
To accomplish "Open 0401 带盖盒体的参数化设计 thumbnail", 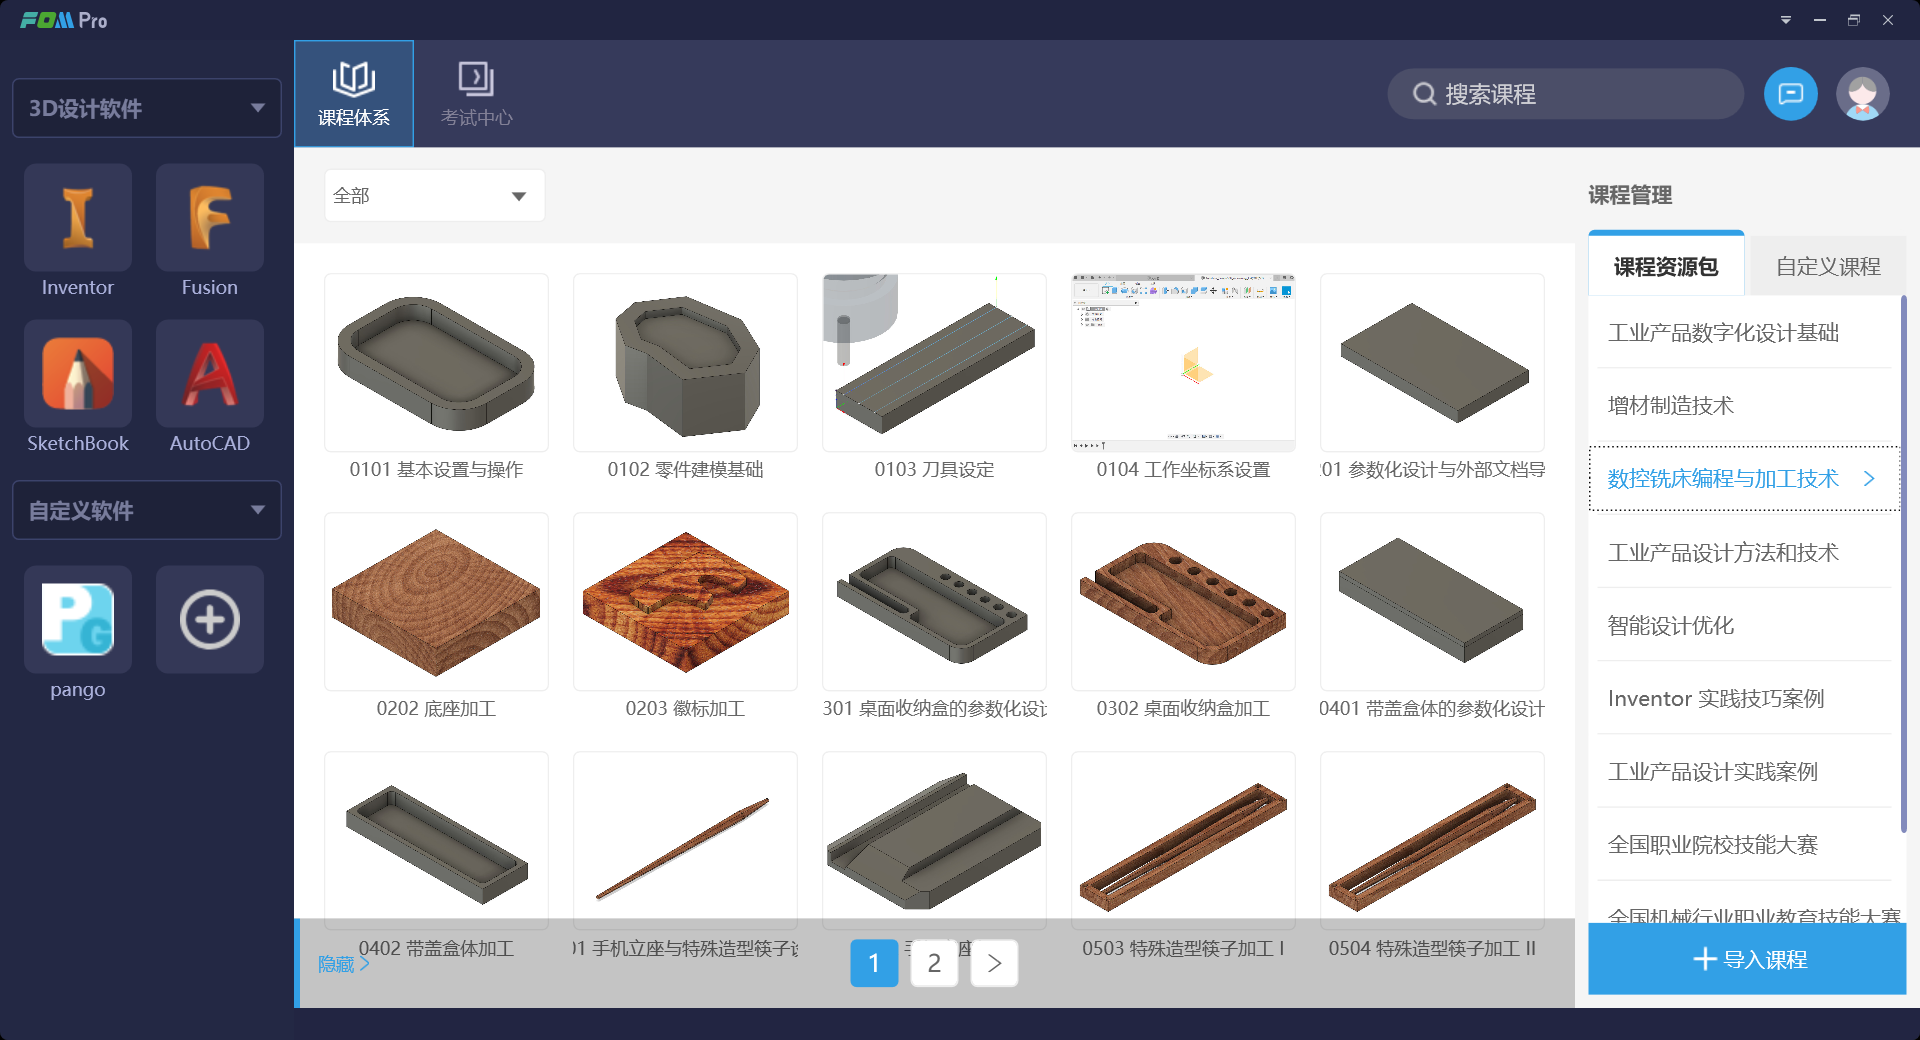I will [x=1432, y=602].
